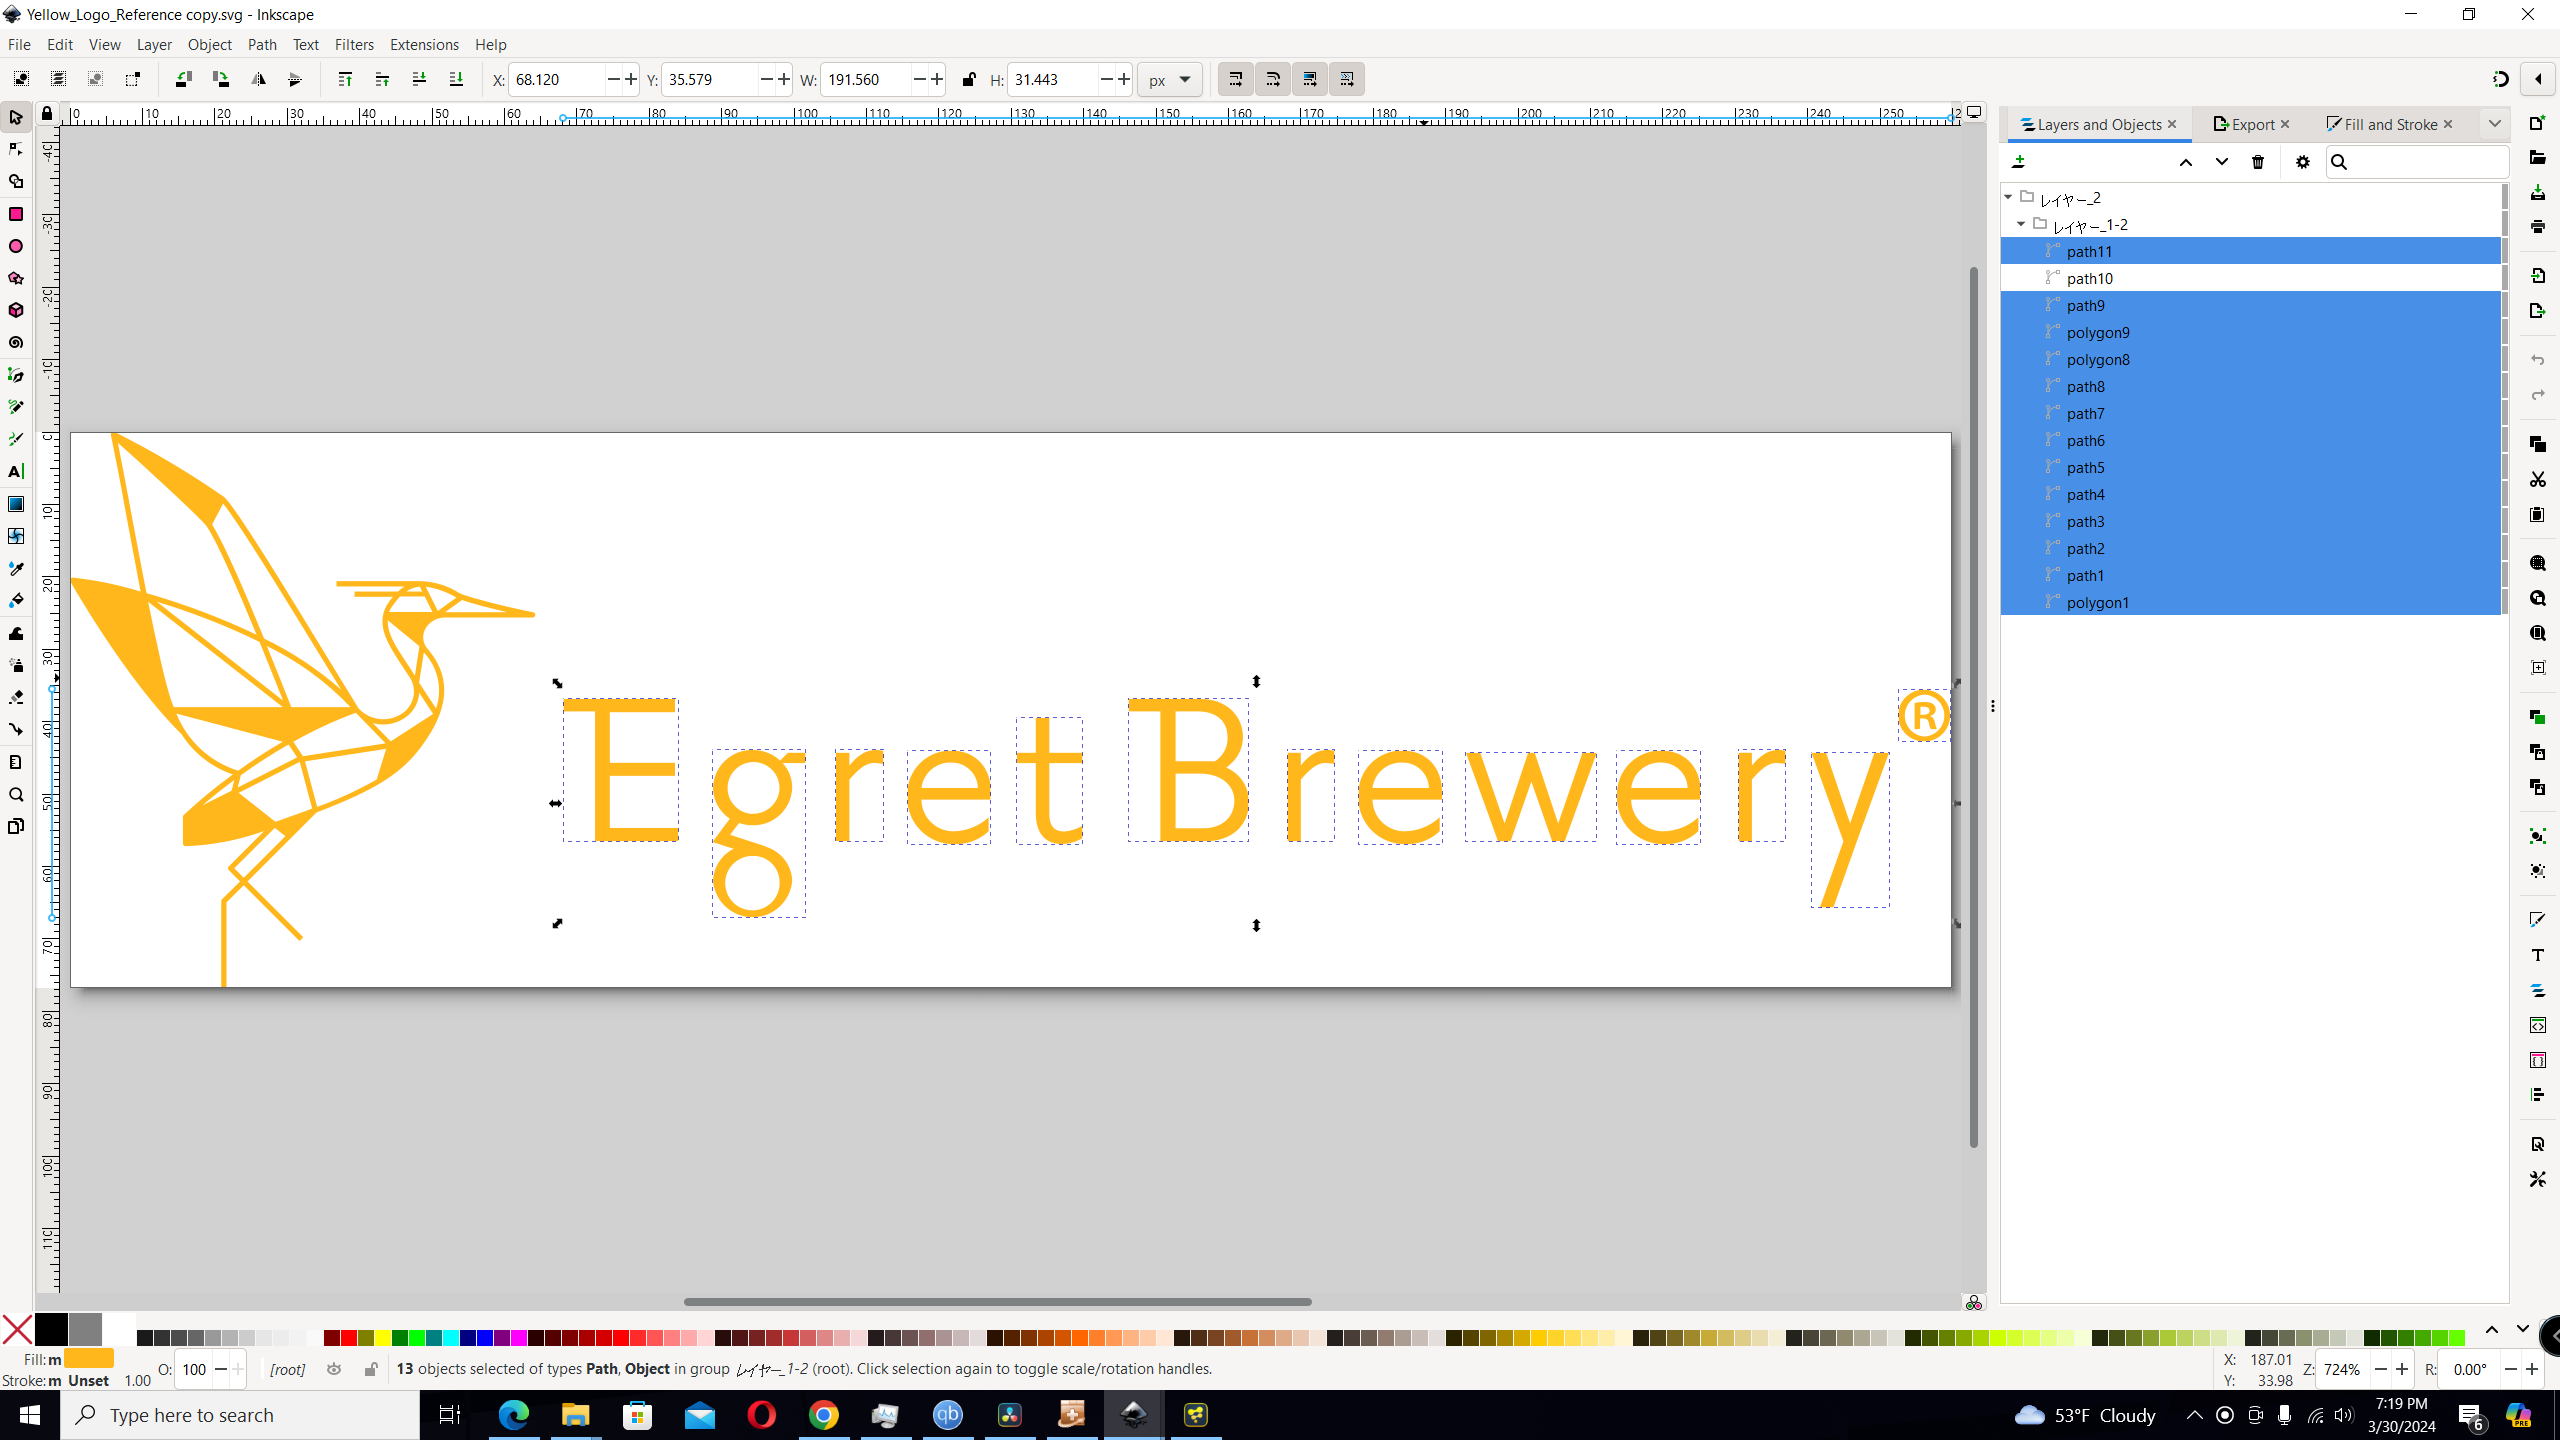The width and height of the screenshot is (2560, 1440).
Task: Select the Tweak tool
Action: pos(16,633)
